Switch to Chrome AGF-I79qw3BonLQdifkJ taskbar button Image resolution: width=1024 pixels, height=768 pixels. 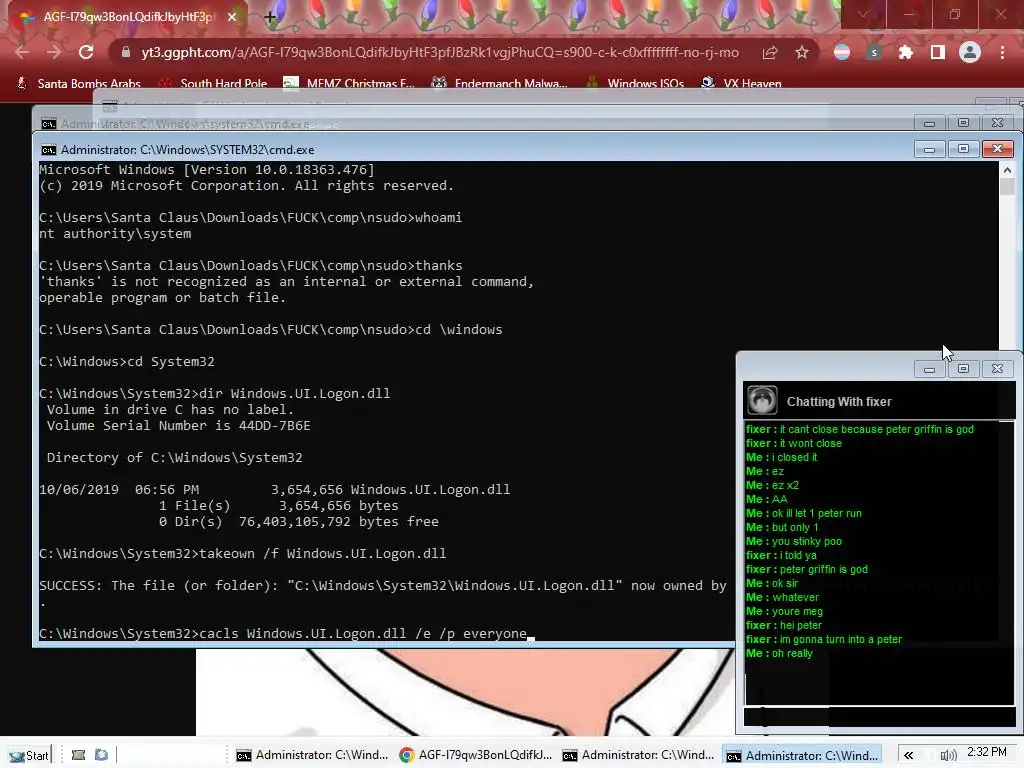[x=475, y=755]
